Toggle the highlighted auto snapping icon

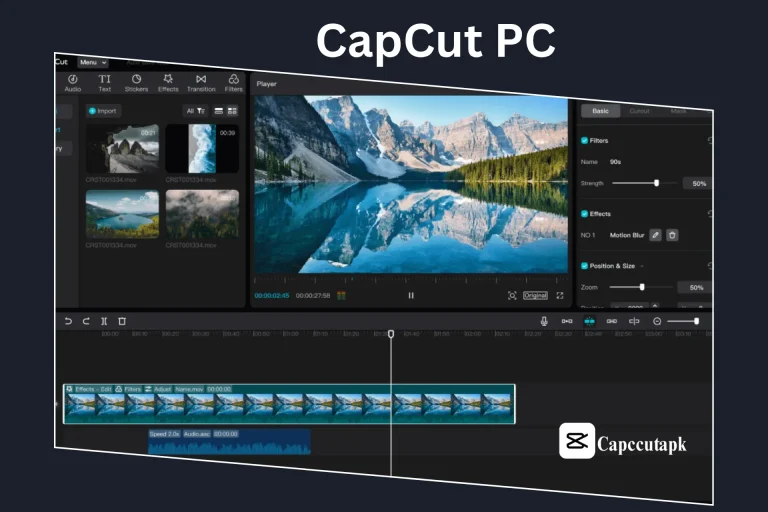click(589, 321)
